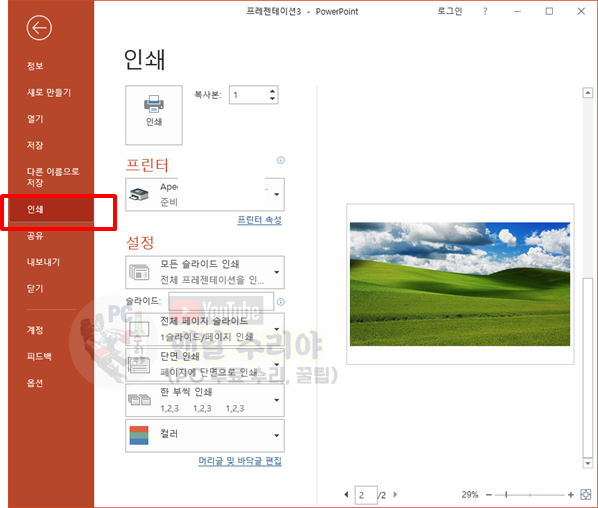Open the 컬러 color mode dropdown
The width and height of the screenshot is (598, 508).
tap(205, 435)
